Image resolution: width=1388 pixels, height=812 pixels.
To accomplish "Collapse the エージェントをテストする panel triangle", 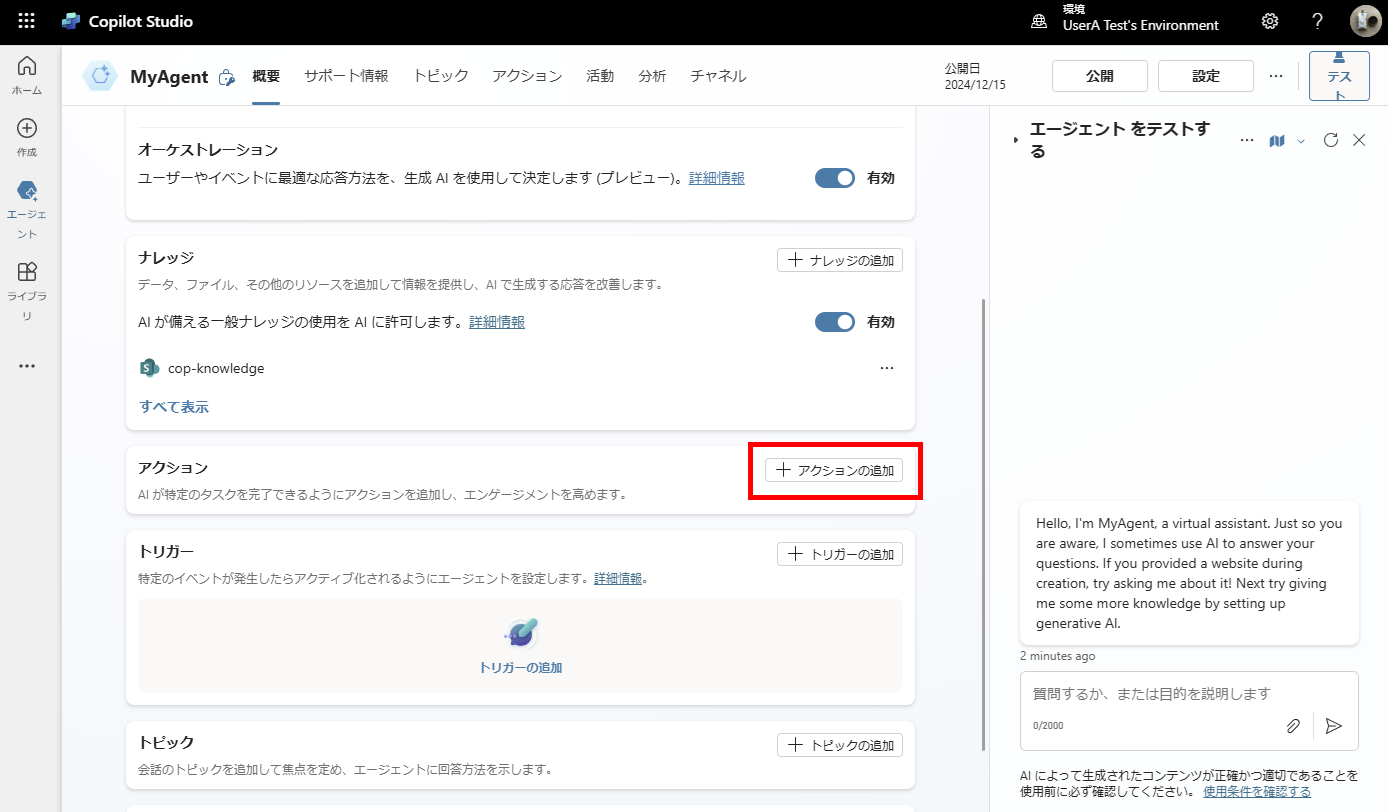I will coord(1016,140).
